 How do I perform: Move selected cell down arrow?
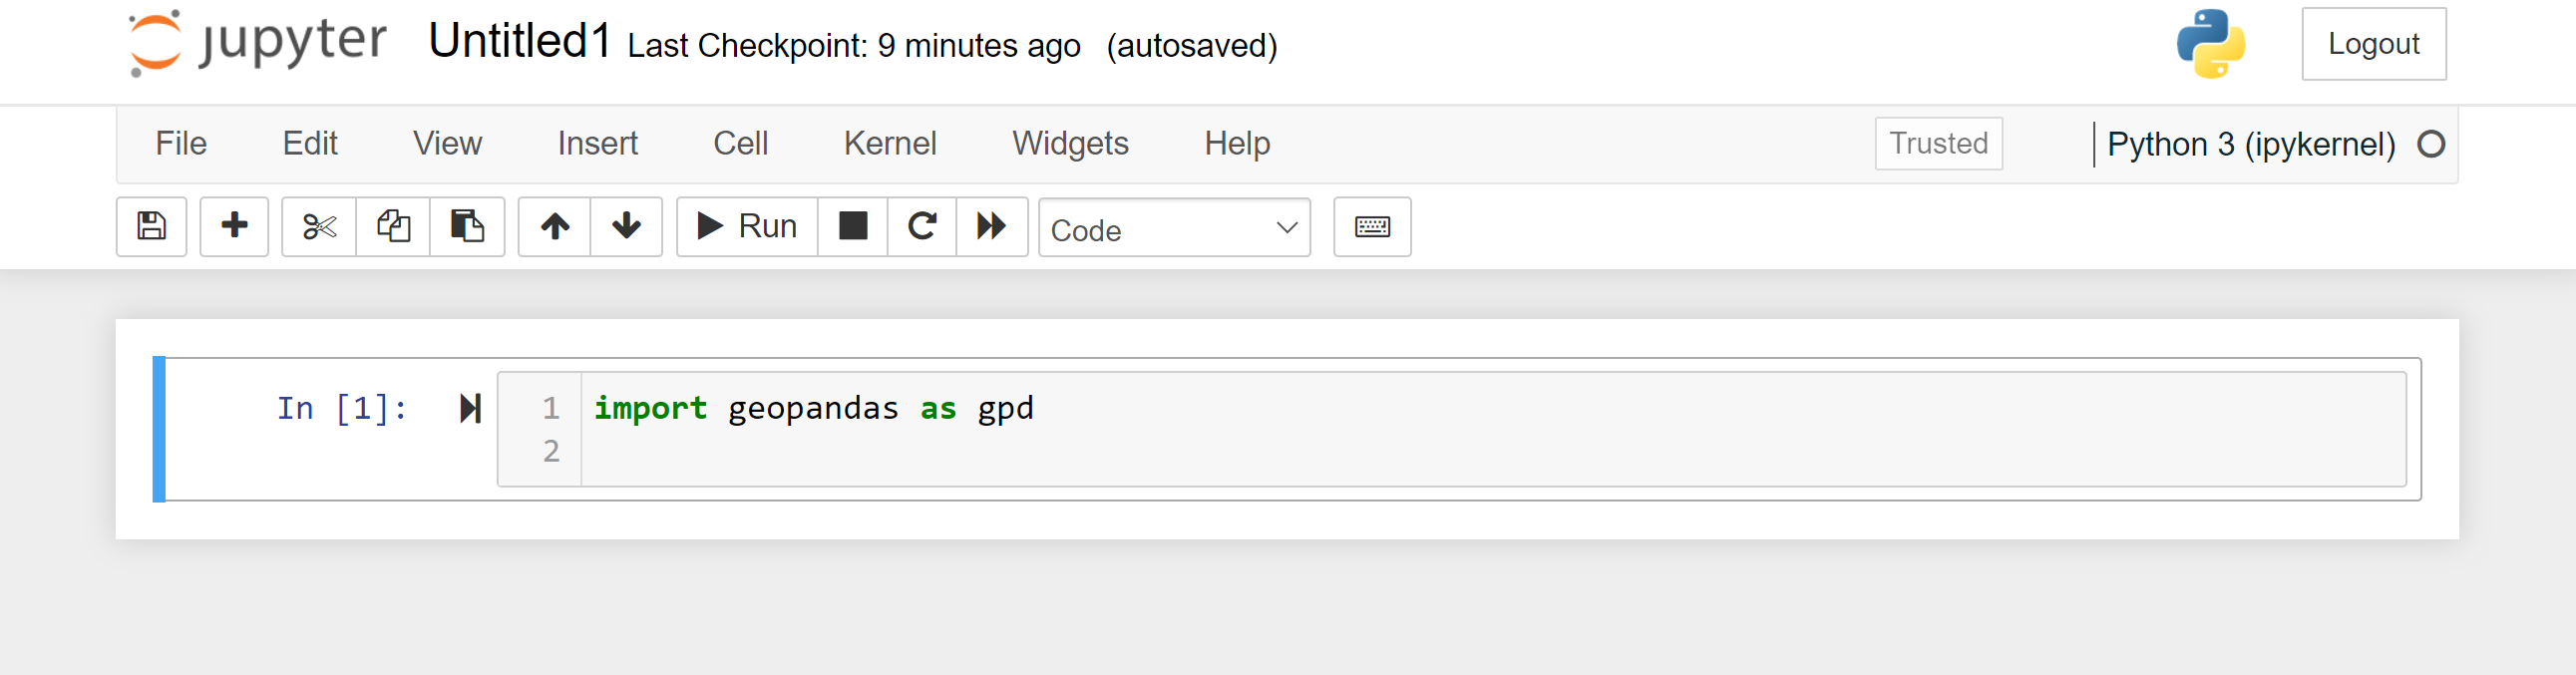click(626, 226)
